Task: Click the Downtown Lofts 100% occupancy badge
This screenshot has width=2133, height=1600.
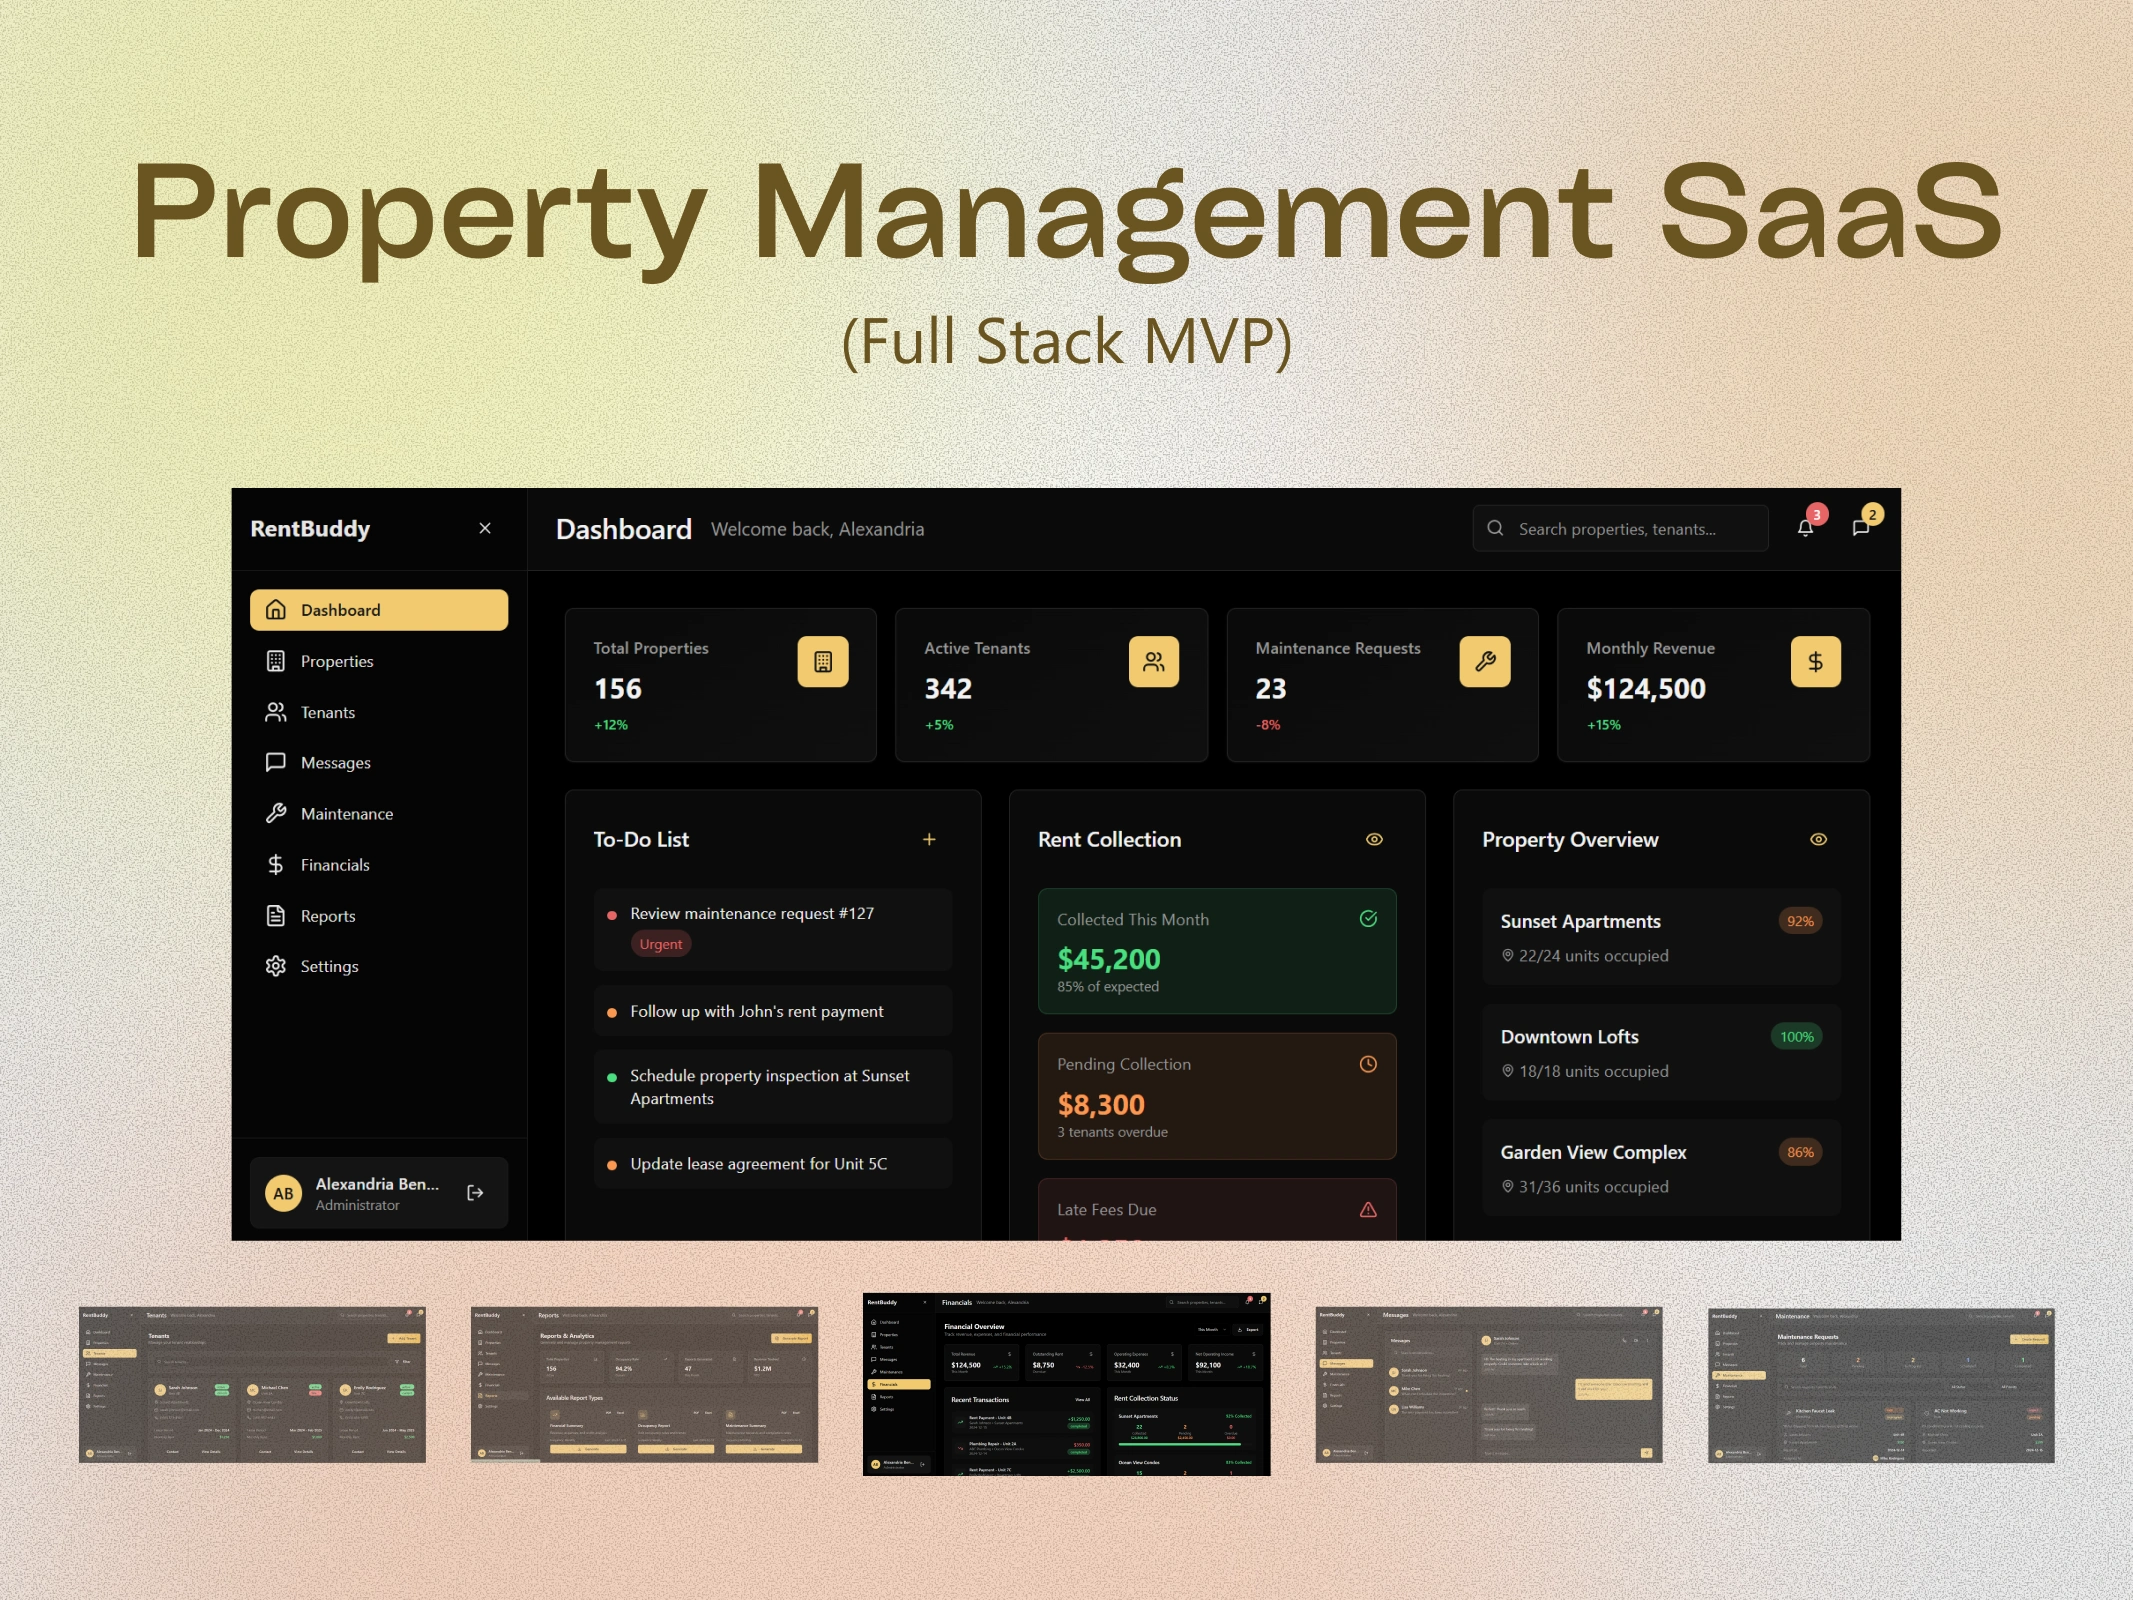Action: tap(1796, 1036)
